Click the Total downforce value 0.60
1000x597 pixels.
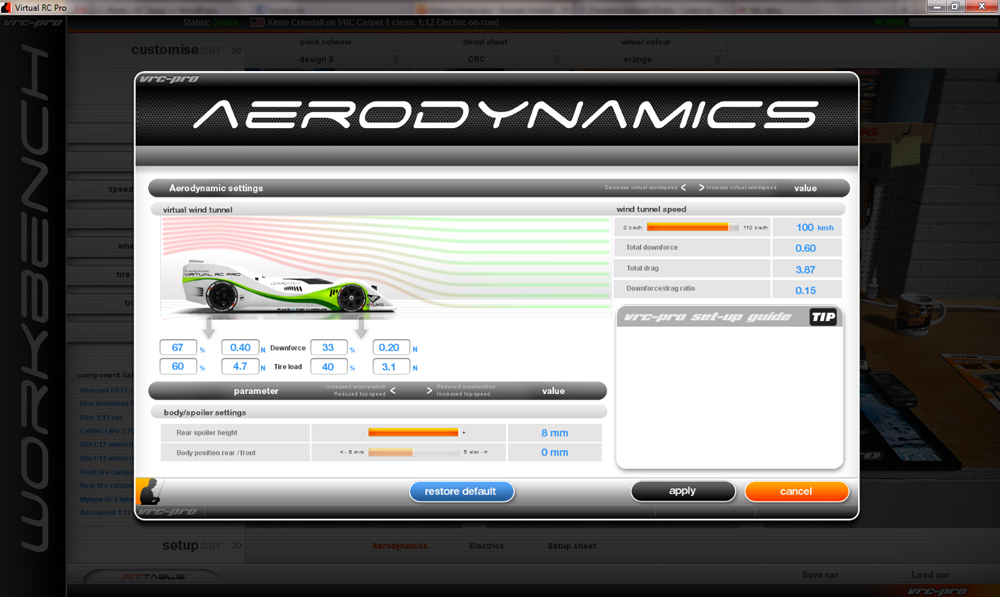[x=805, y=248]
